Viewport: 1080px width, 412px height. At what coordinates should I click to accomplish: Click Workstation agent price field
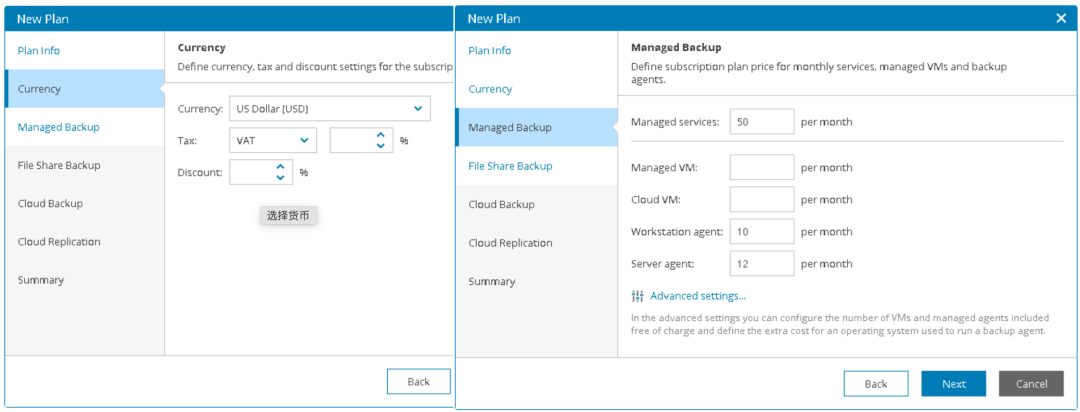click(762, 231)
